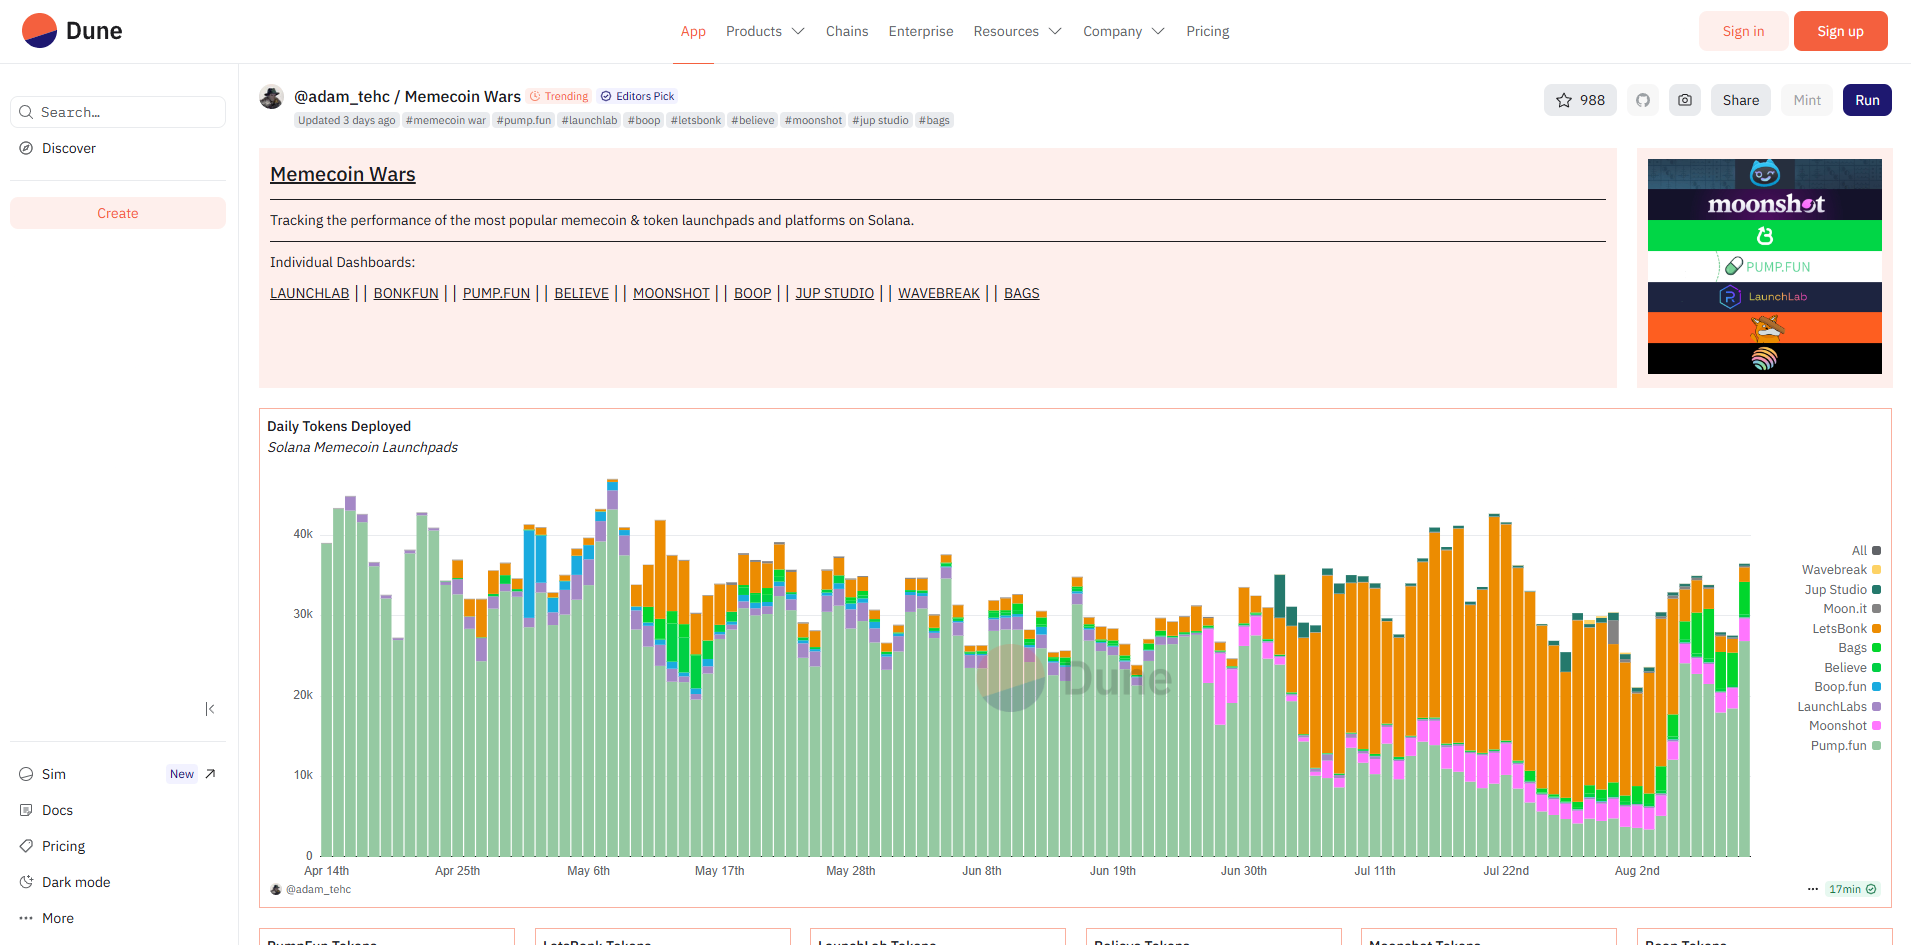Image resolution: width=1911 pixels, height=945 pixels.
Task: Open the PUMP.FUN individual dashboard link
Action: point(496,293)
